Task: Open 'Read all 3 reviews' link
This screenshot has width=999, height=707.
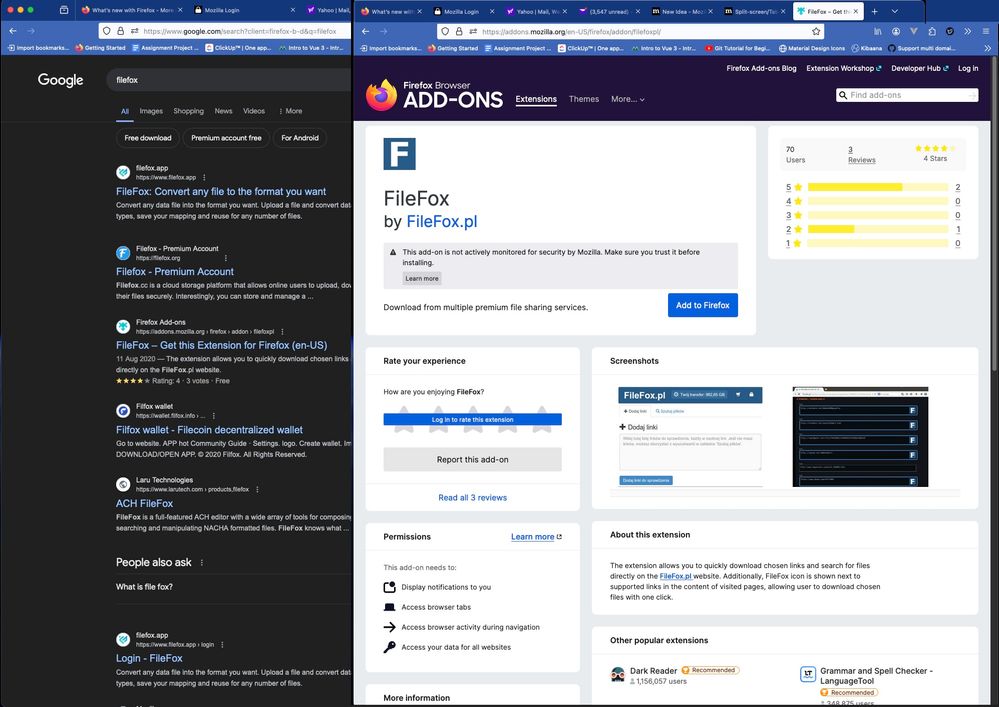Action: (x=472, y=497)
